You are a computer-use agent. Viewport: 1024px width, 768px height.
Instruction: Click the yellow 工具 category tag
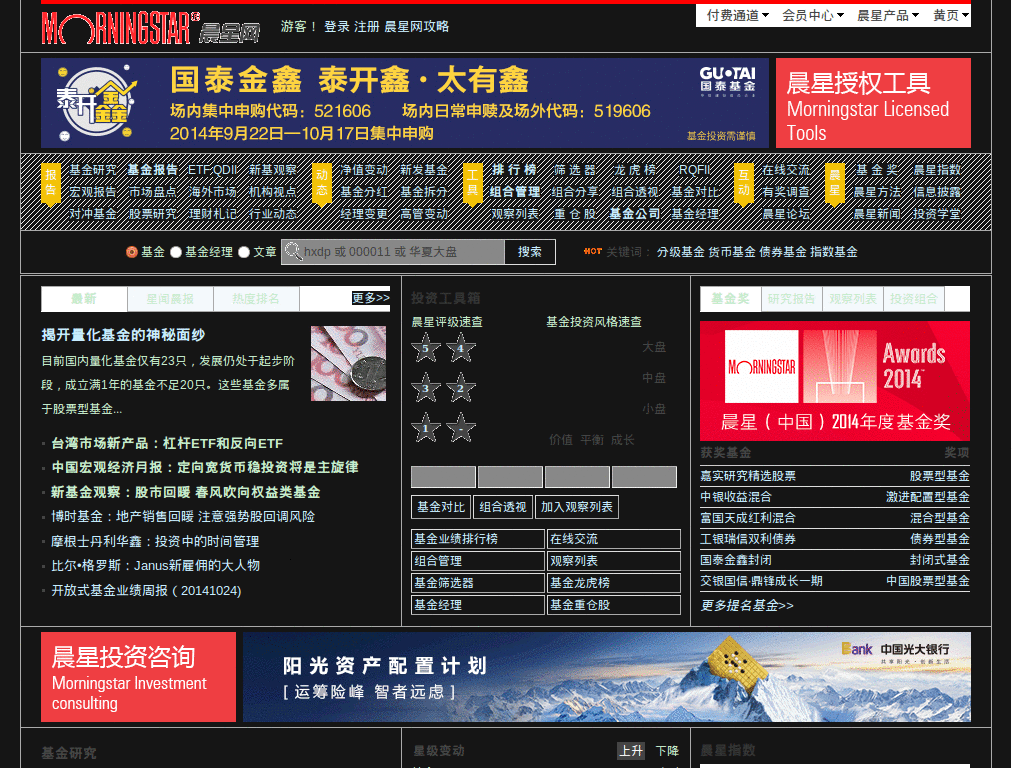tap(472, 184)
